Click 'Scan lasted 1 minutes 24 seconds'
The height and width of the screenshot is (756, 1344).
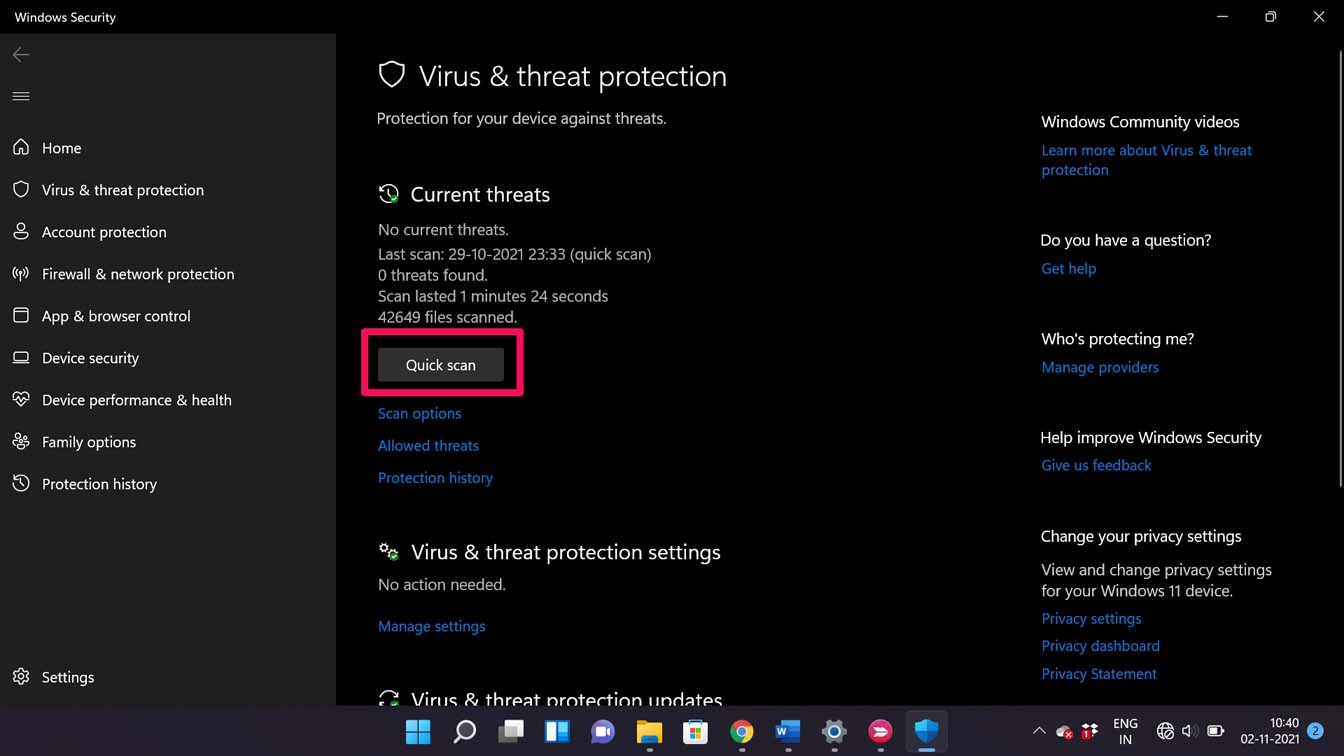tap(493, 296)
